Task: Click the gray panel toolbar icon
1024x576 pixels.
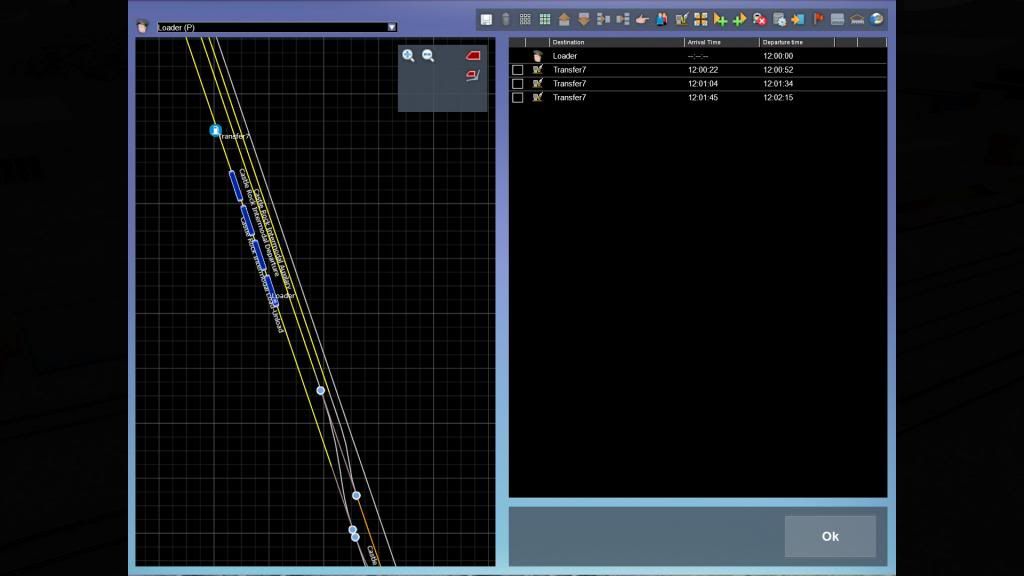Action: click(x=837, y=20)
